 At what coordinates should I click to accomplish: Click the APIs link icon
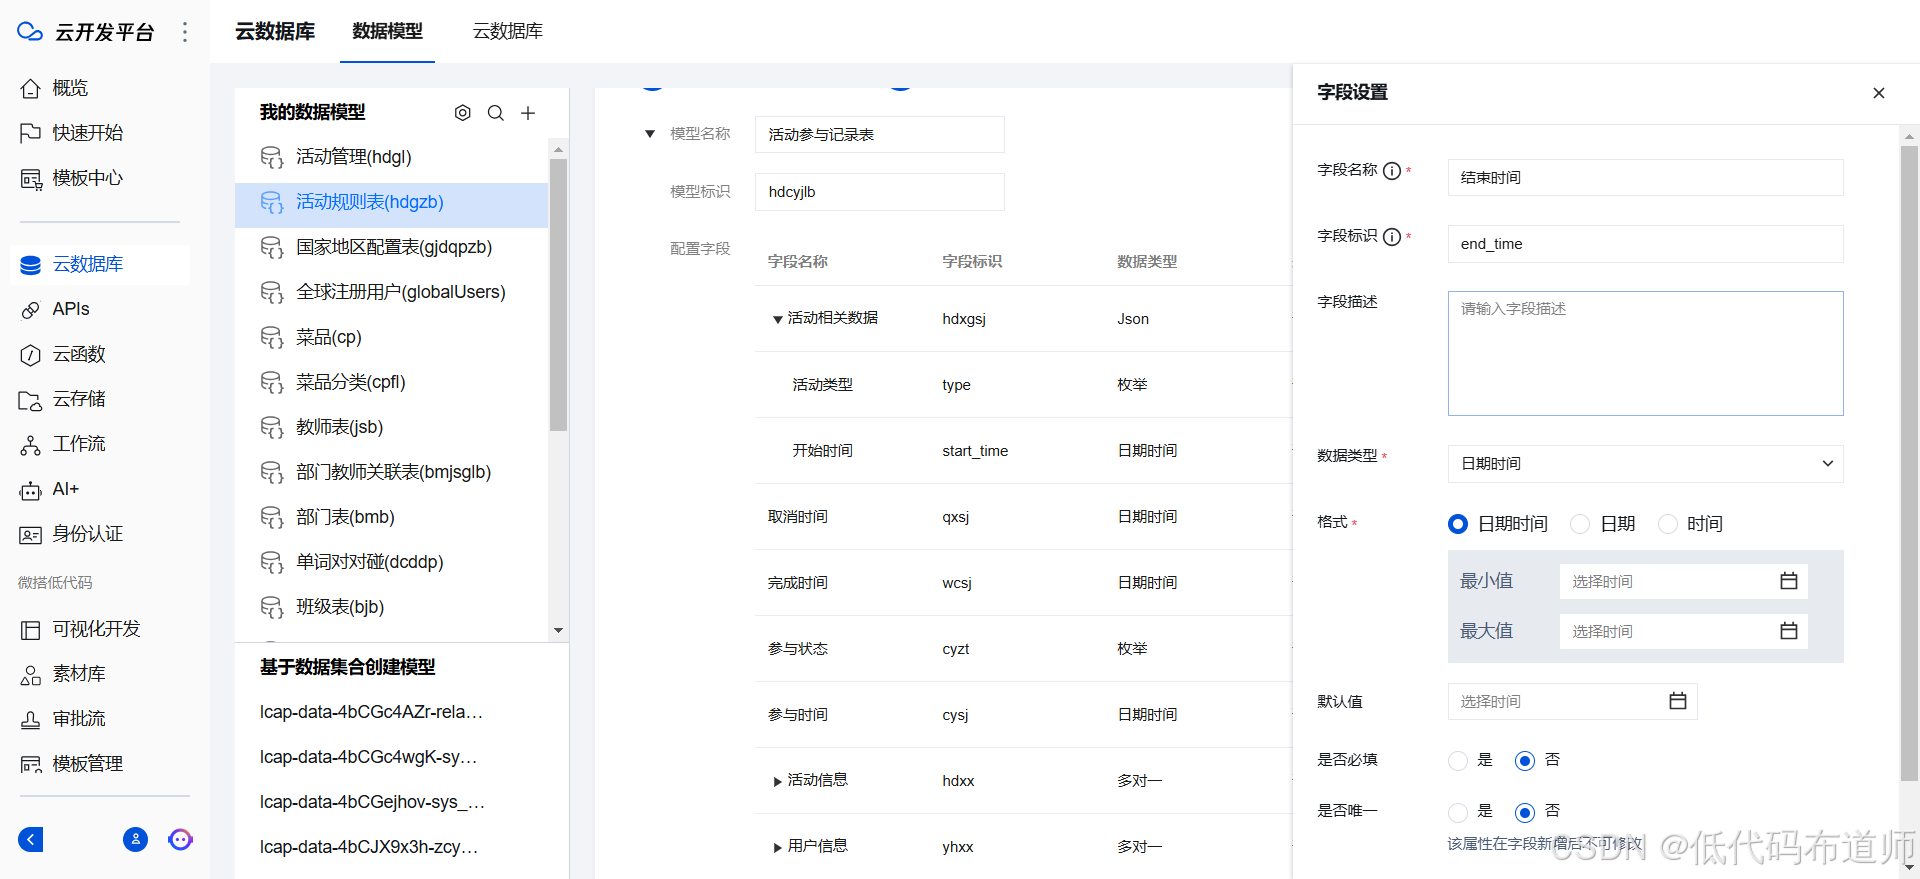tap(30, 309)
